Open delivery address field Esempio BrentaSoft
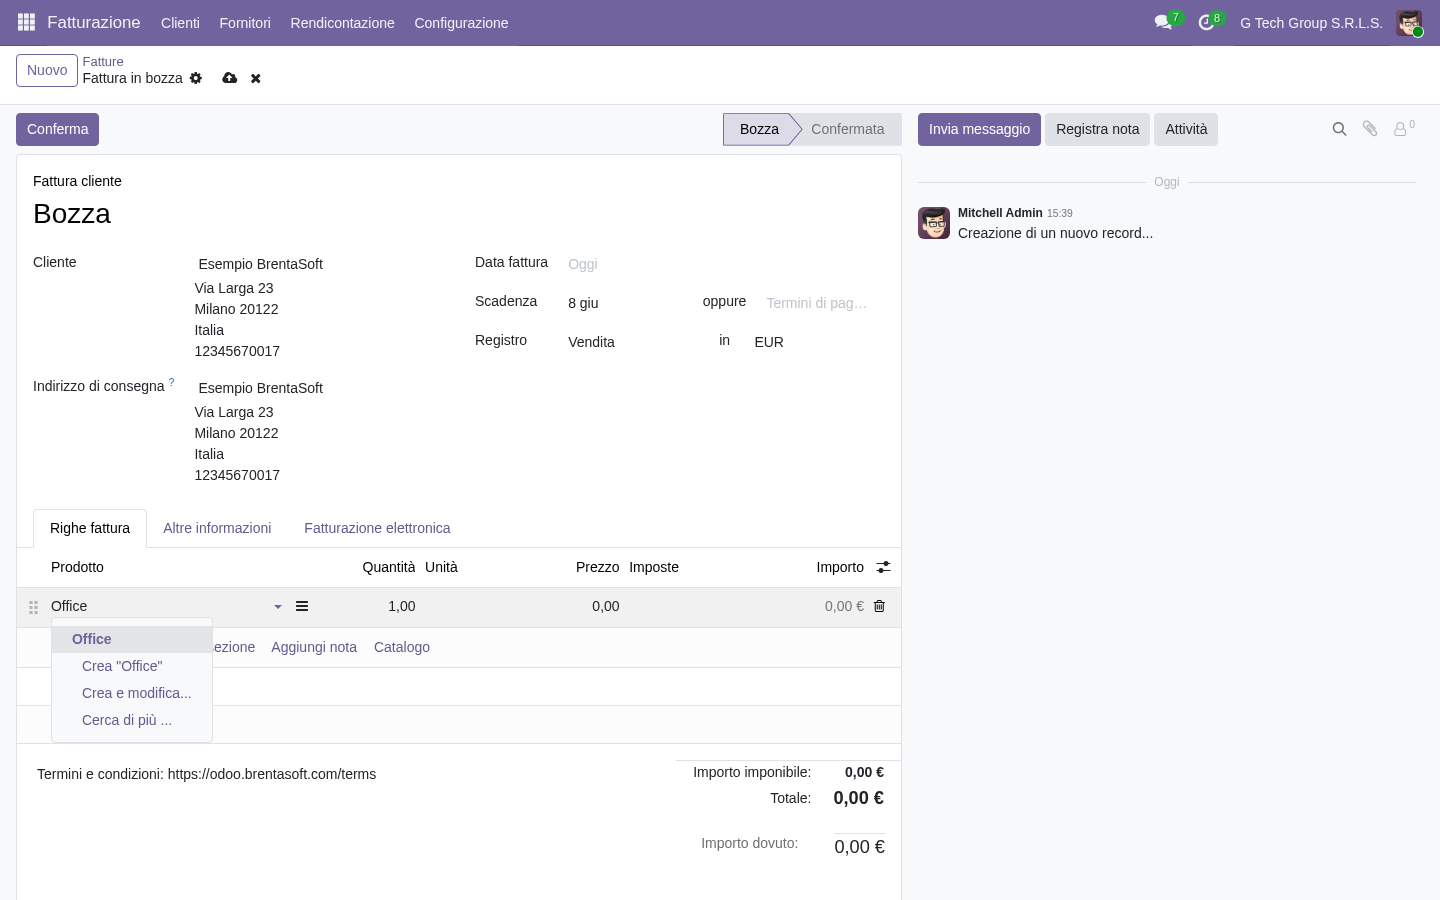The width and height of the screenshot is (1440, 900). [319, 388]
